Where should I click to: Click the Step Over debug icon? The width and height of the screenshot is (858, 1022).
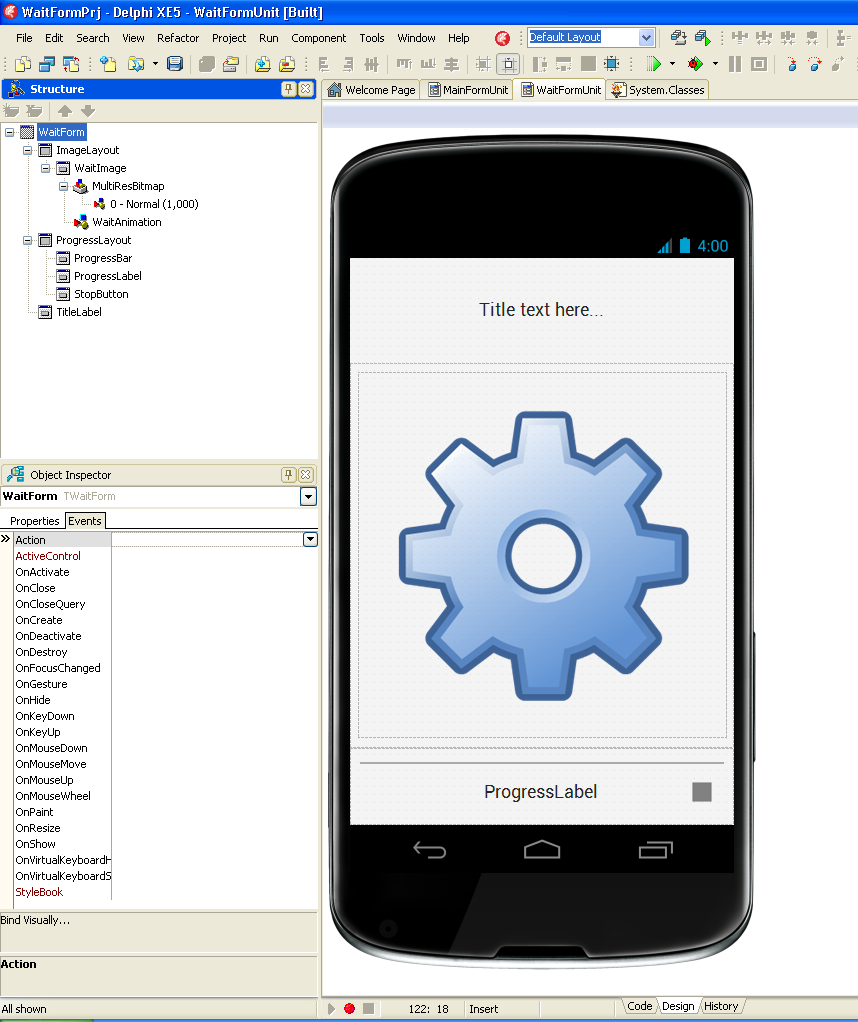coord(815,64)
